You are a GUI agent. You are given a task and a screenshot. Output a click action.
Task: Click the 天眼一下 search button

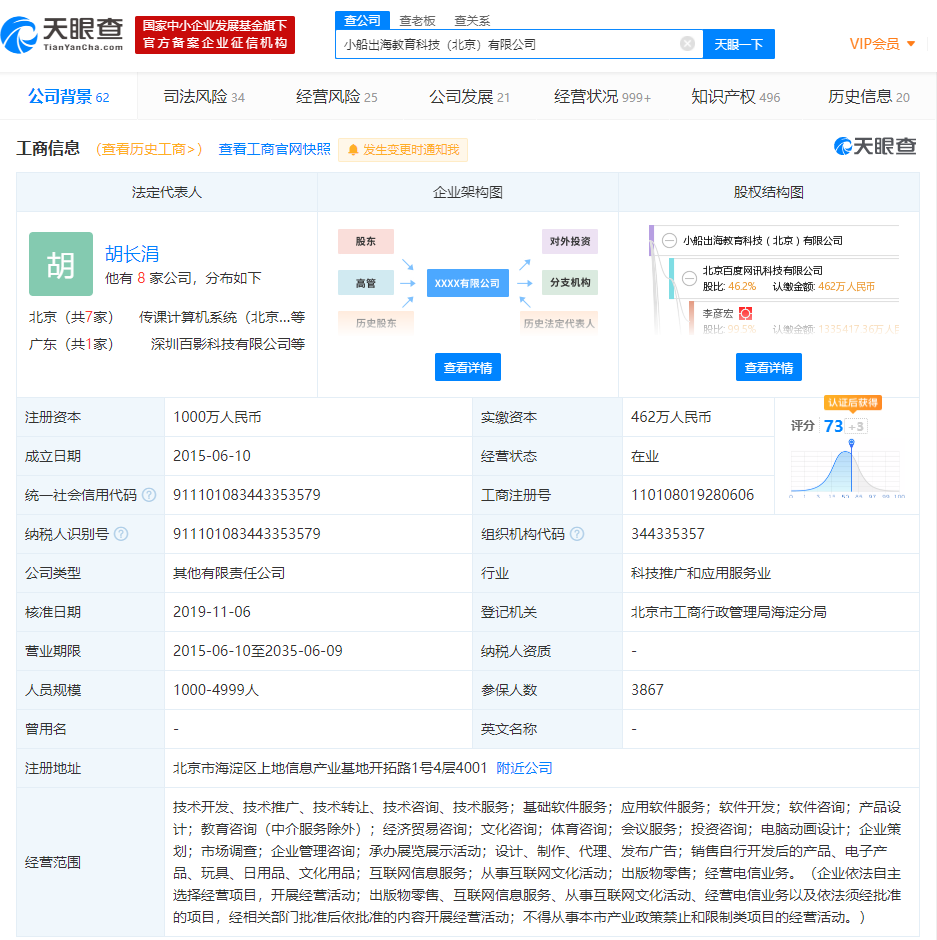click(739, 44)
